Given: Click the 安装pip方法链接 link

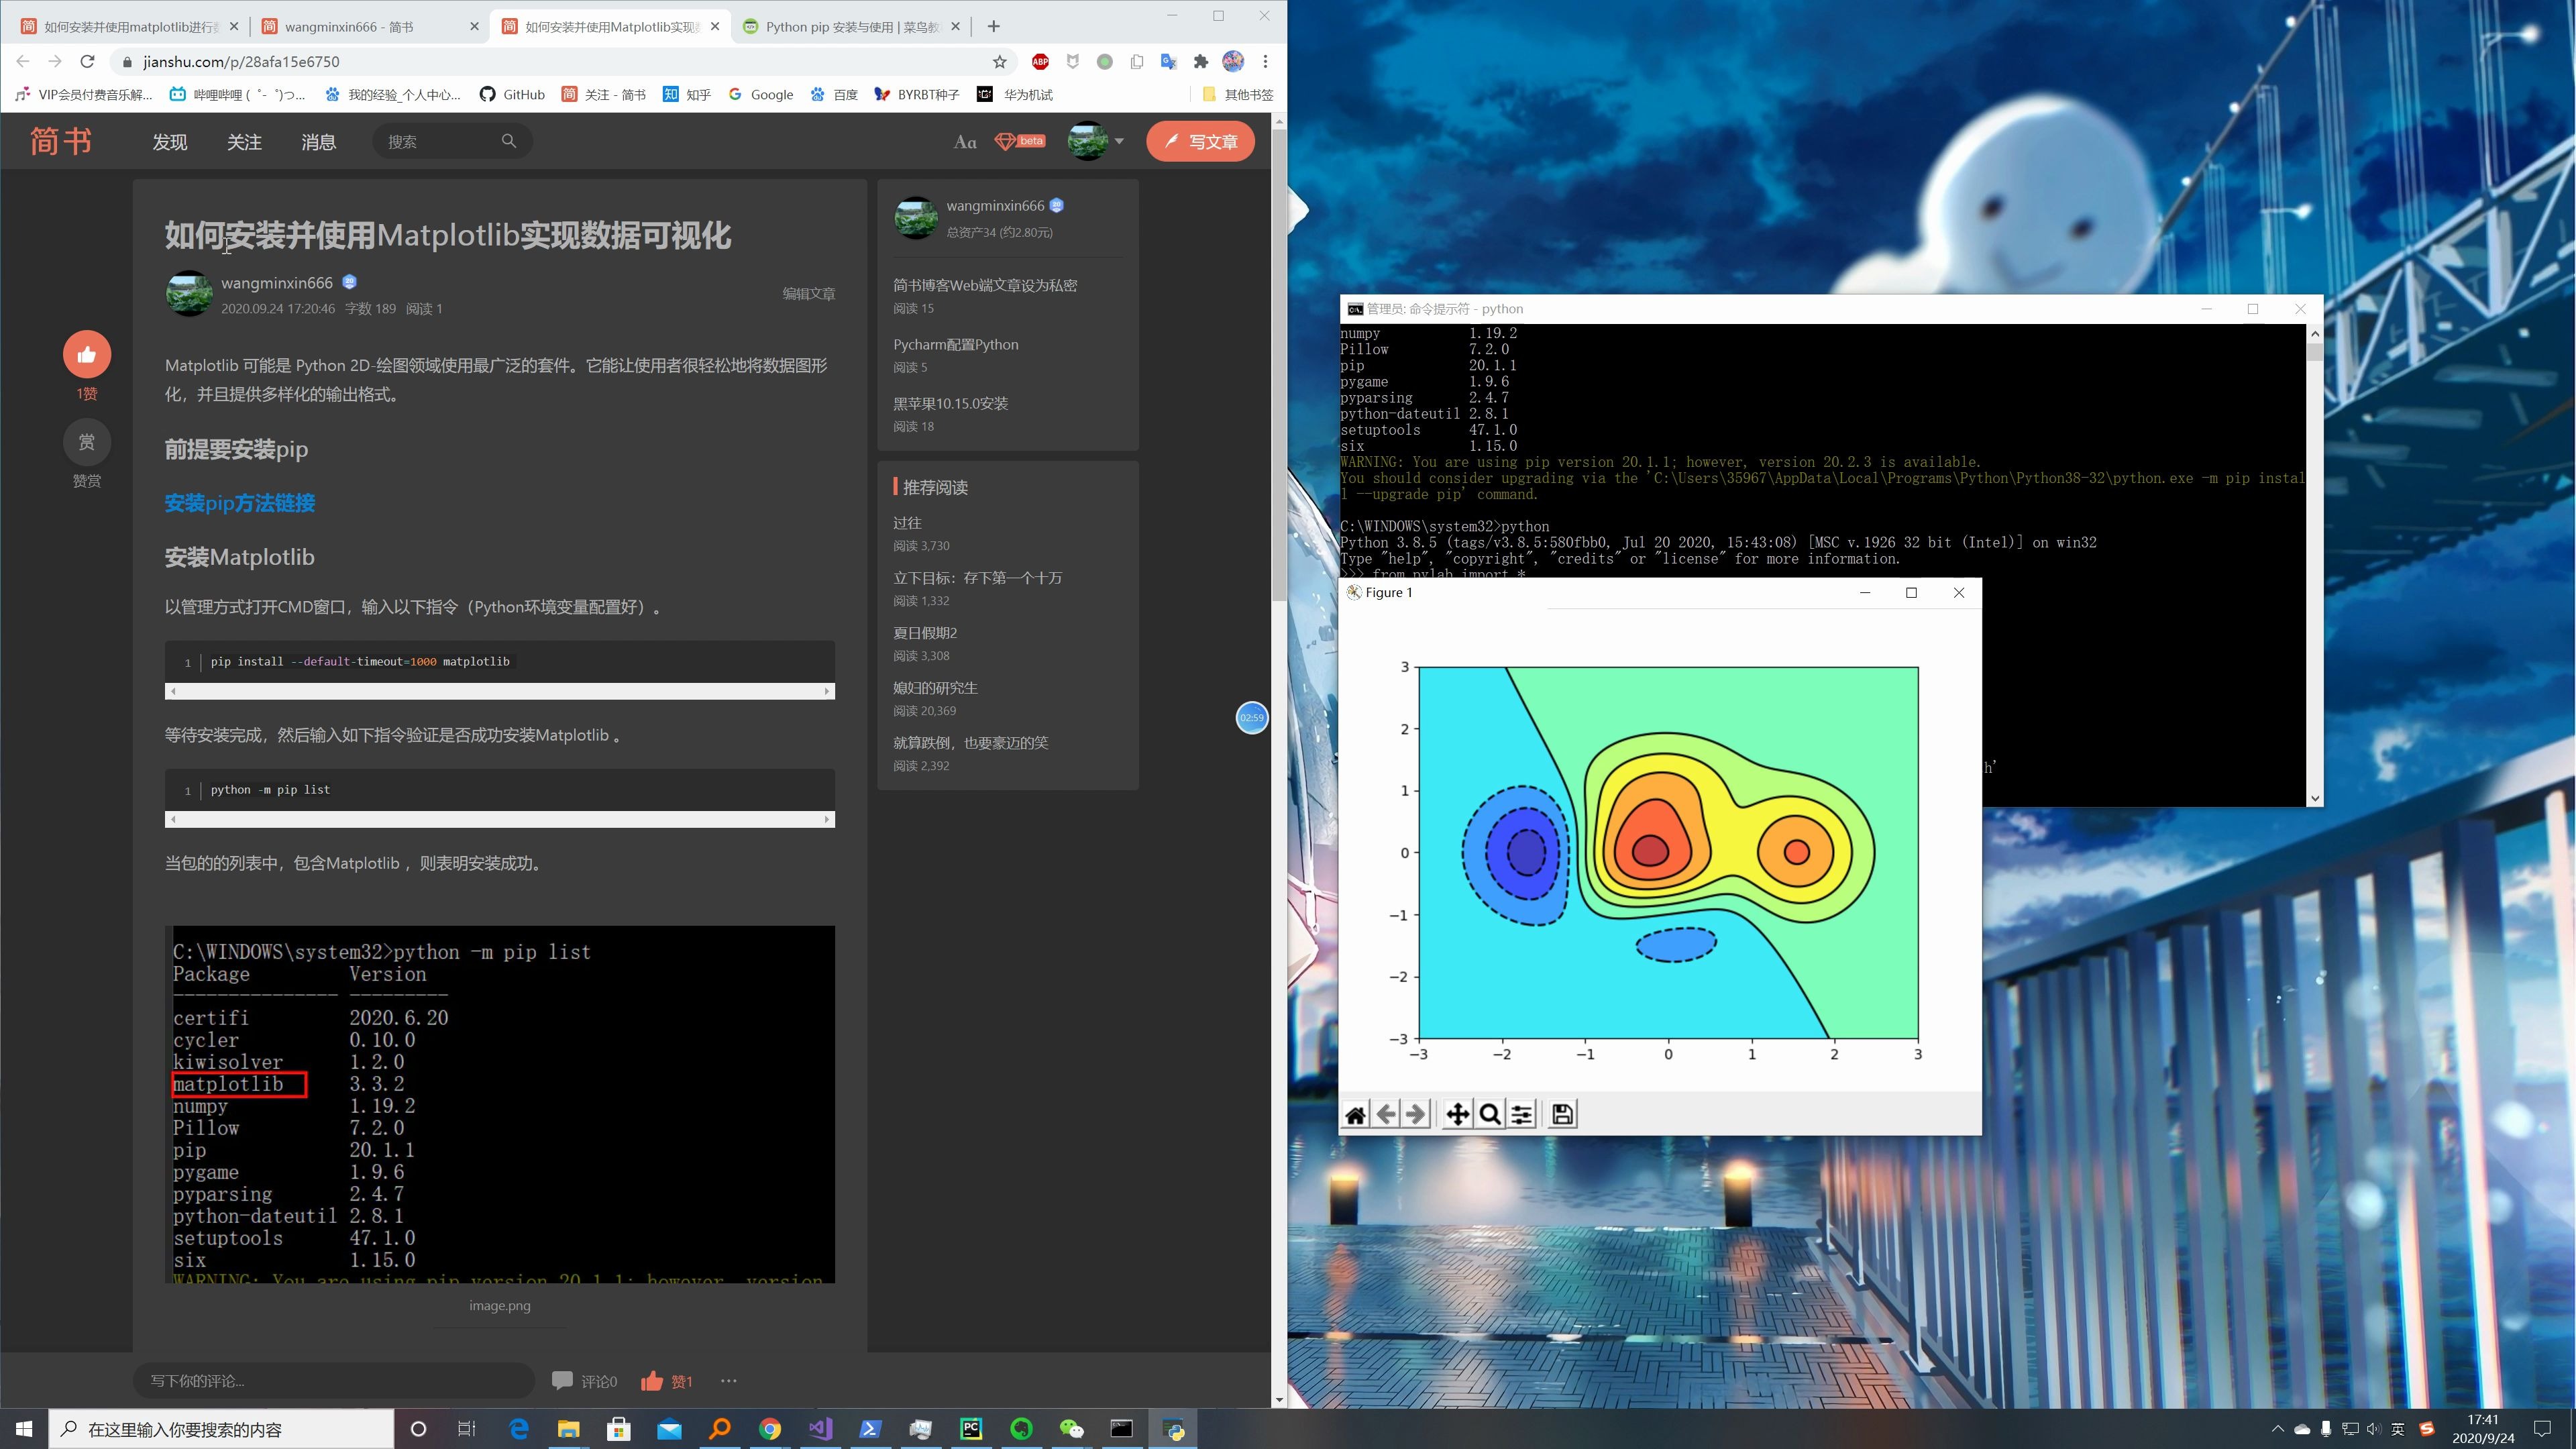Looking at the screenshot, I should (240, 503).
